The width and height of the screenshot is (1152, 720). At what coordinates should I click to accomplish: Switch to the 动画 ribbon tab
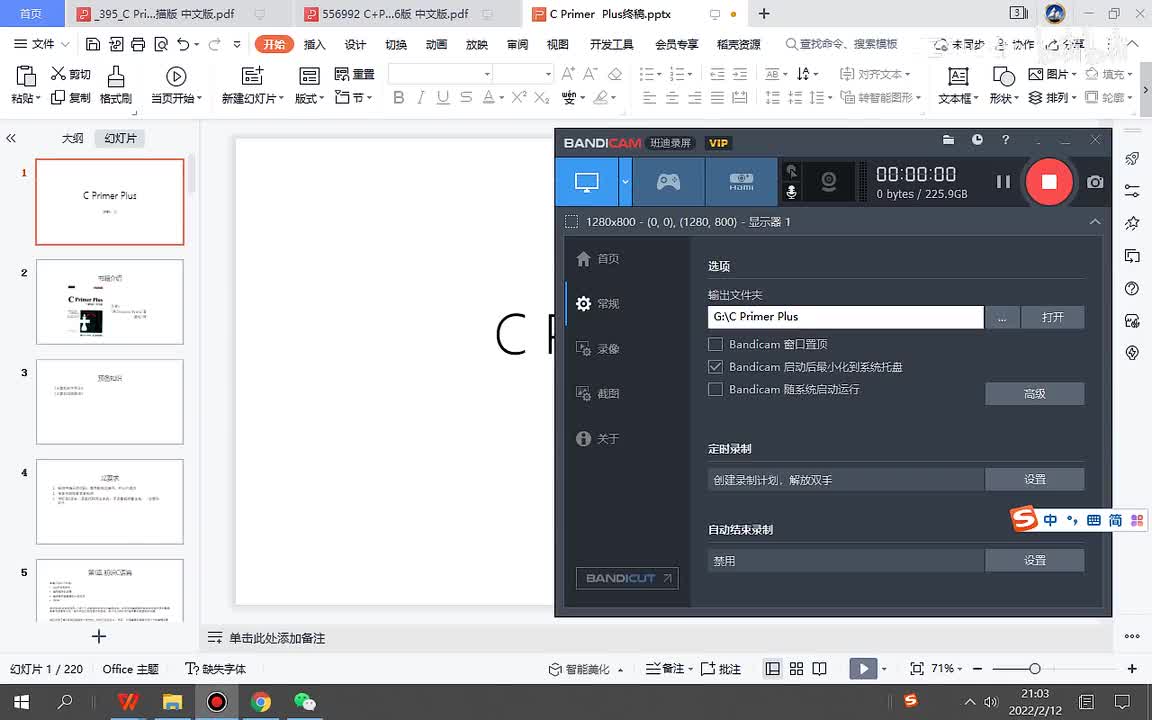(436, 45)
